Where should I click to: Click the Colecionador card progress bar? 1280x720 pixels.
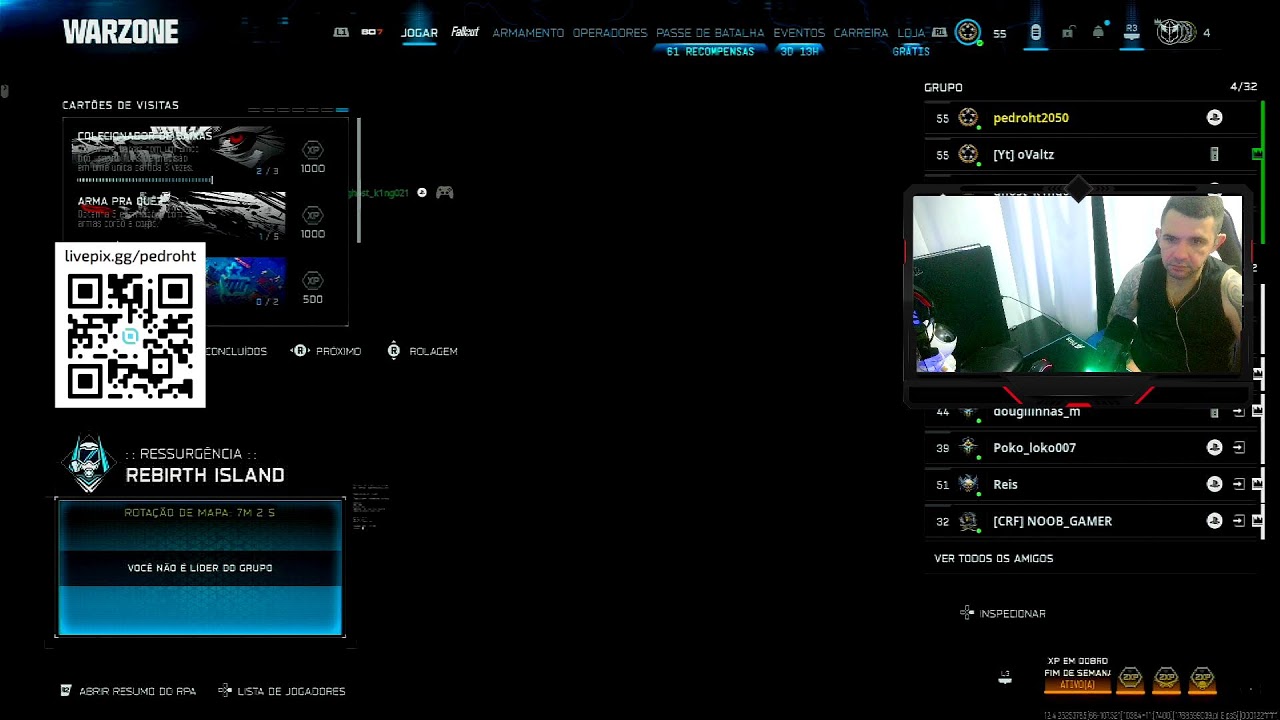145,180
